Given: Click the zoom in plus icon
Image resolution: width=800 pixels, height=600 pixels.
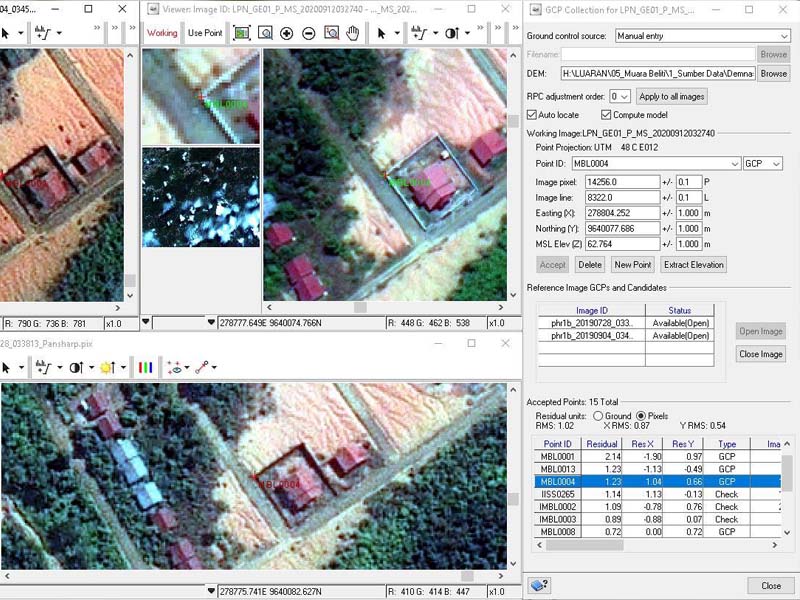Looking at the screenshot, I should click(286, 33).
